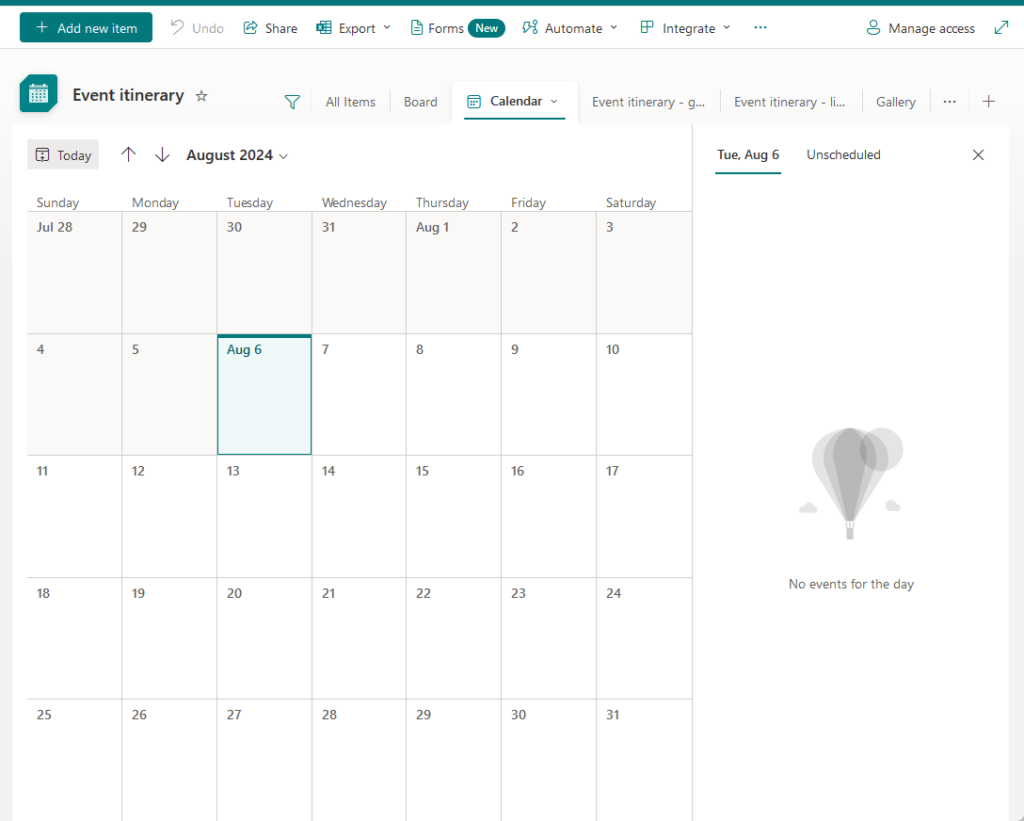Select the August 15 calendar cell
Screen dimensions: 1024x821
453,516
